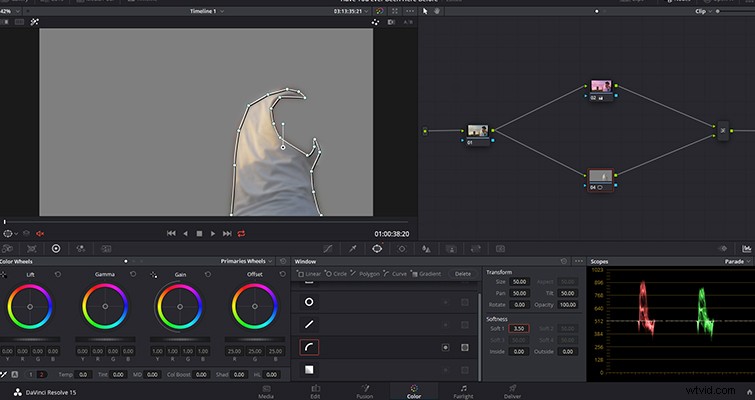Select the gradient window shape icon
This screenshot has width=755, height=400.
[x=309, y=370]
